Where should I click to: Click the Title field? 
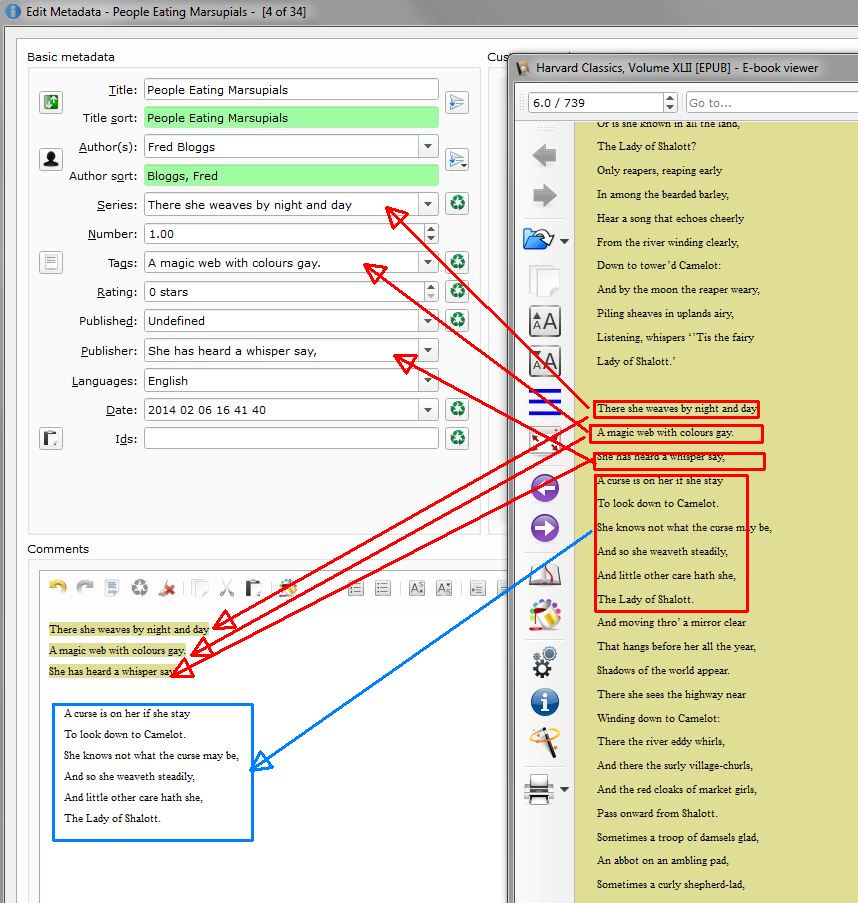tap(291, 90)
